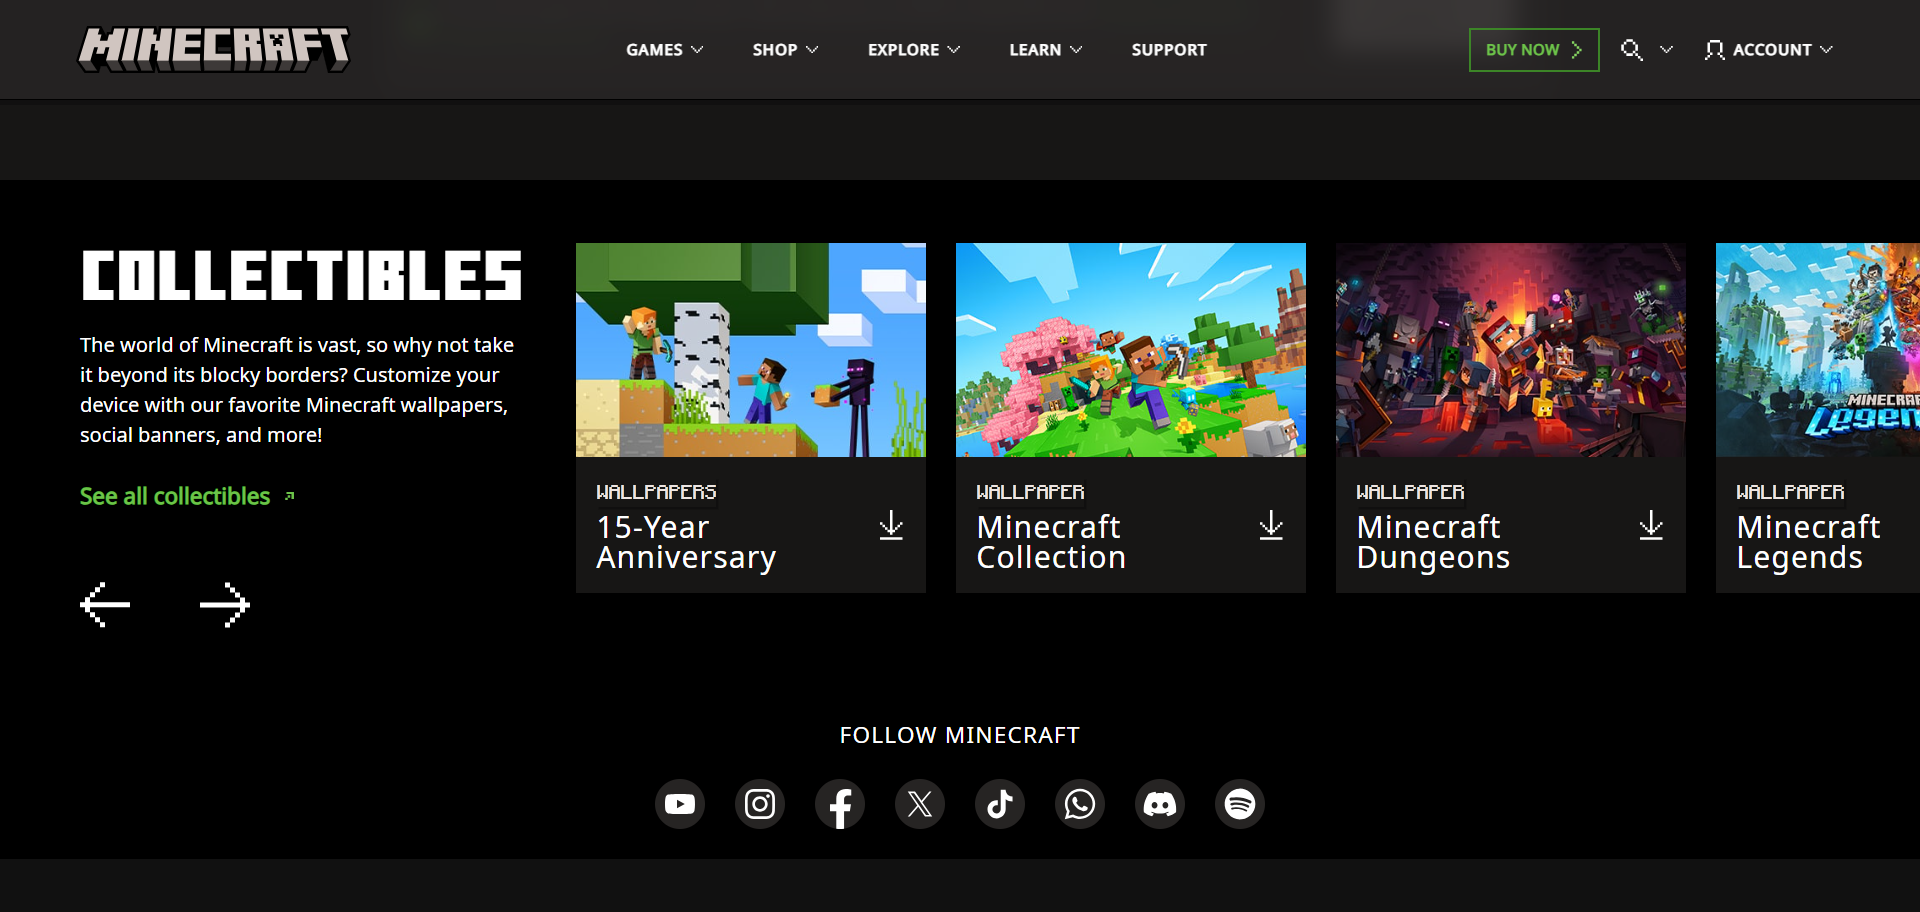Go to the Support page
Image resolution: width=1920 pixels, height=912 pixels.
(x=1168, y=50)
